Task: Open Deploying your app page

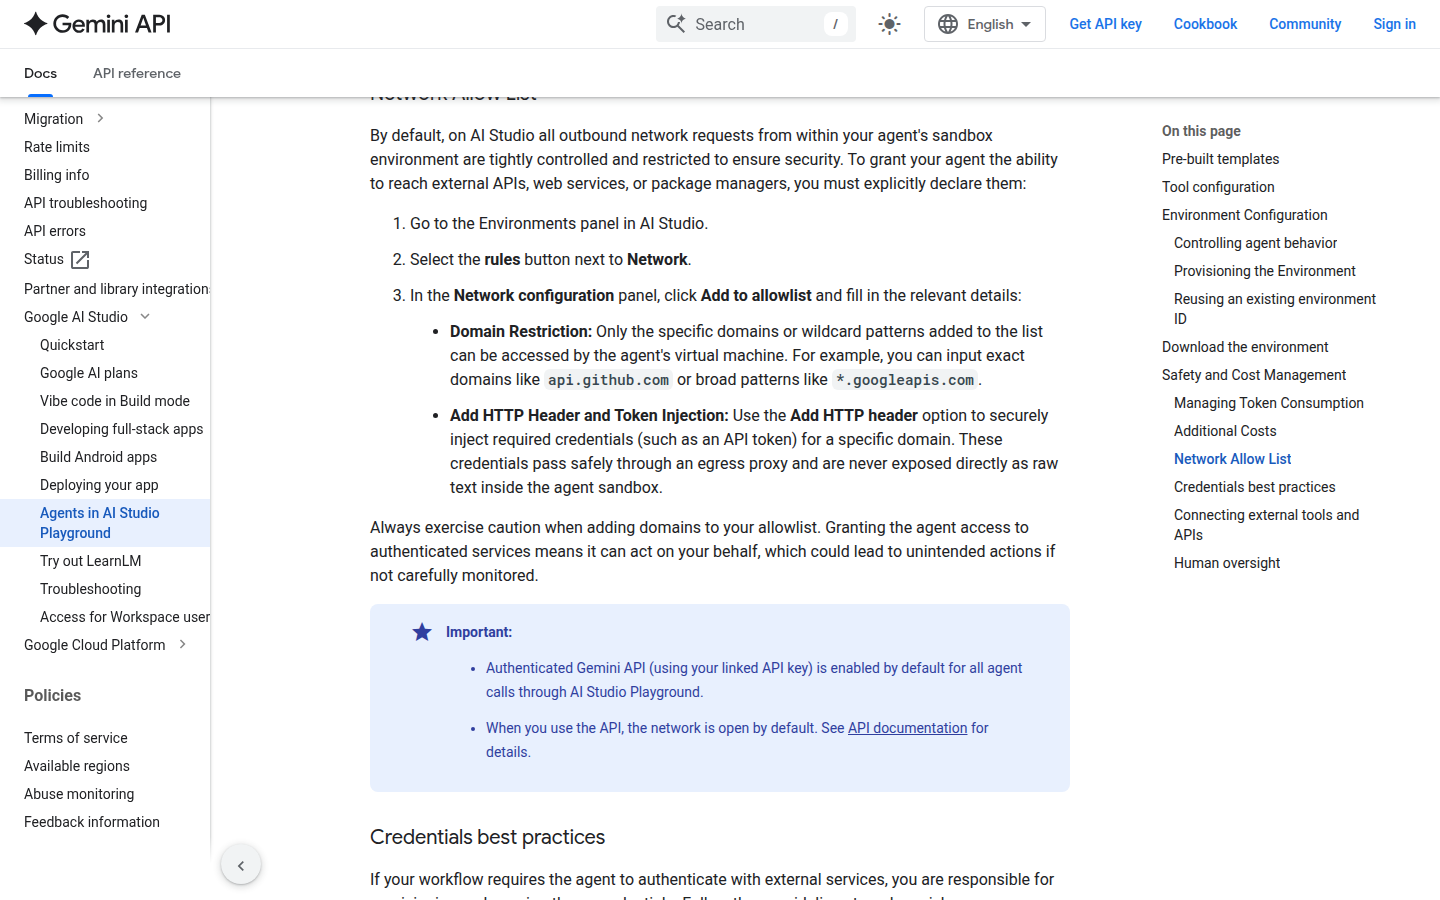Action: [99, 485]
